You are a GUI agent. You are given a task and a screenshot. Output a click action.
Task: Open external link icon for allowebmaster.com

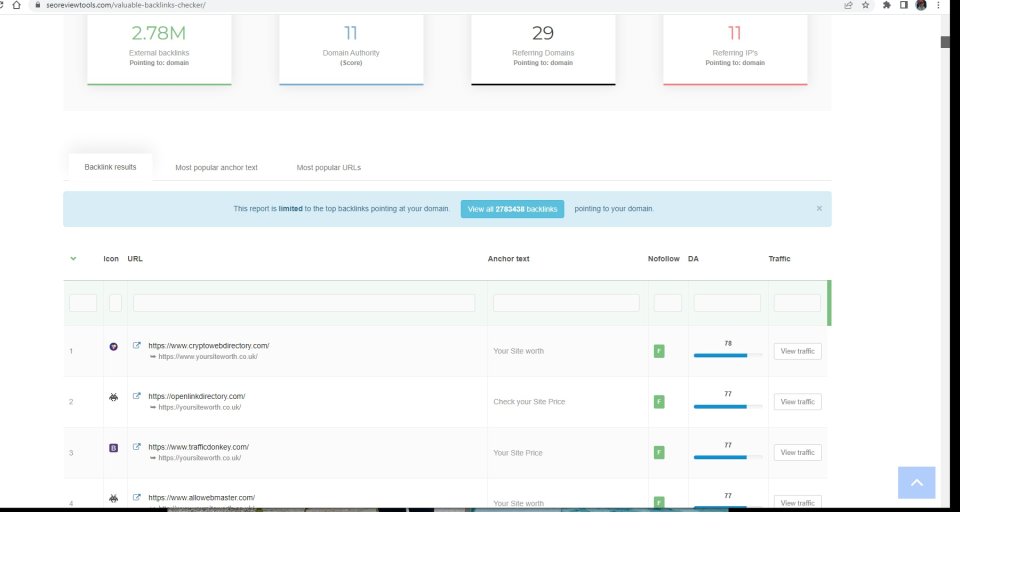coord(136,497)
